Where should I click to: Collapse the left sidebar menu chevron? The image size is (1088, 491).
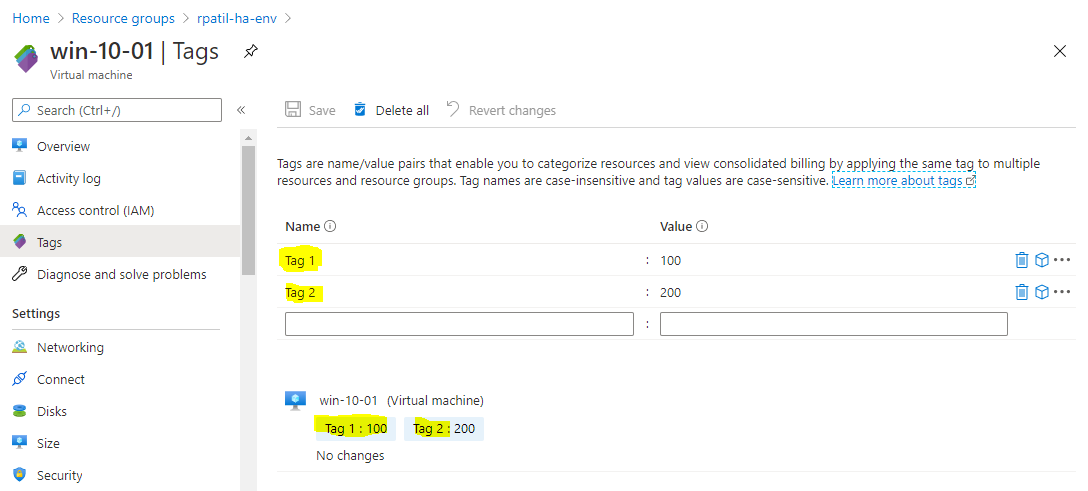click(241, 110)
